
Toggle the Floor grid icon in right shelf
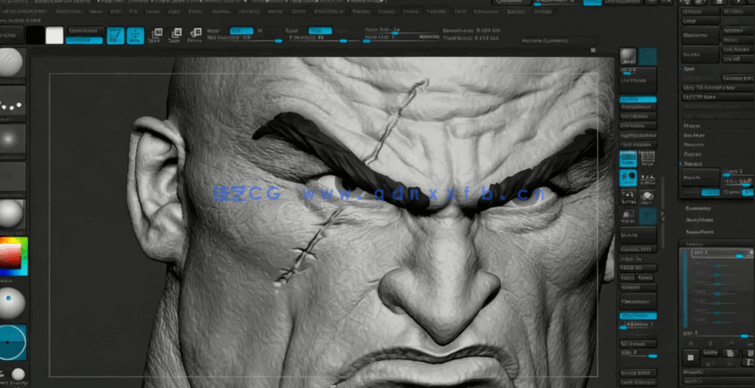[648, 158]
